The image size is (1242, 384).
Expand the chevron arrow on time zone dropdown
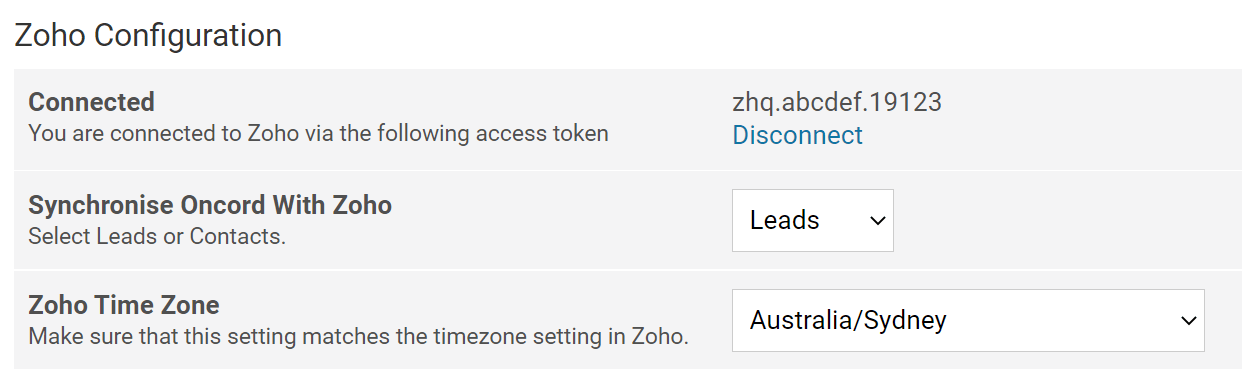point(1189,320)
